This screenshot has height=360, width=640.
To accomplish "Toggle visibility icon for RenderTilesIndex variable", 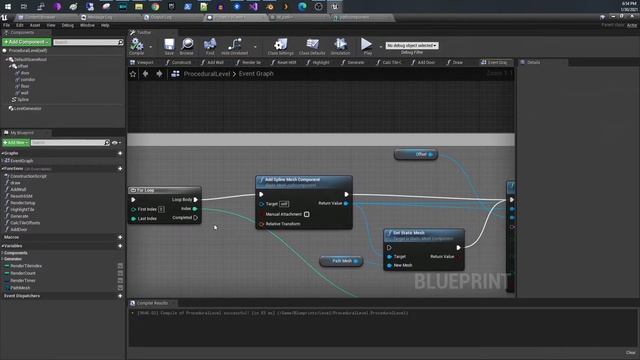I will [x=120, y=266].
